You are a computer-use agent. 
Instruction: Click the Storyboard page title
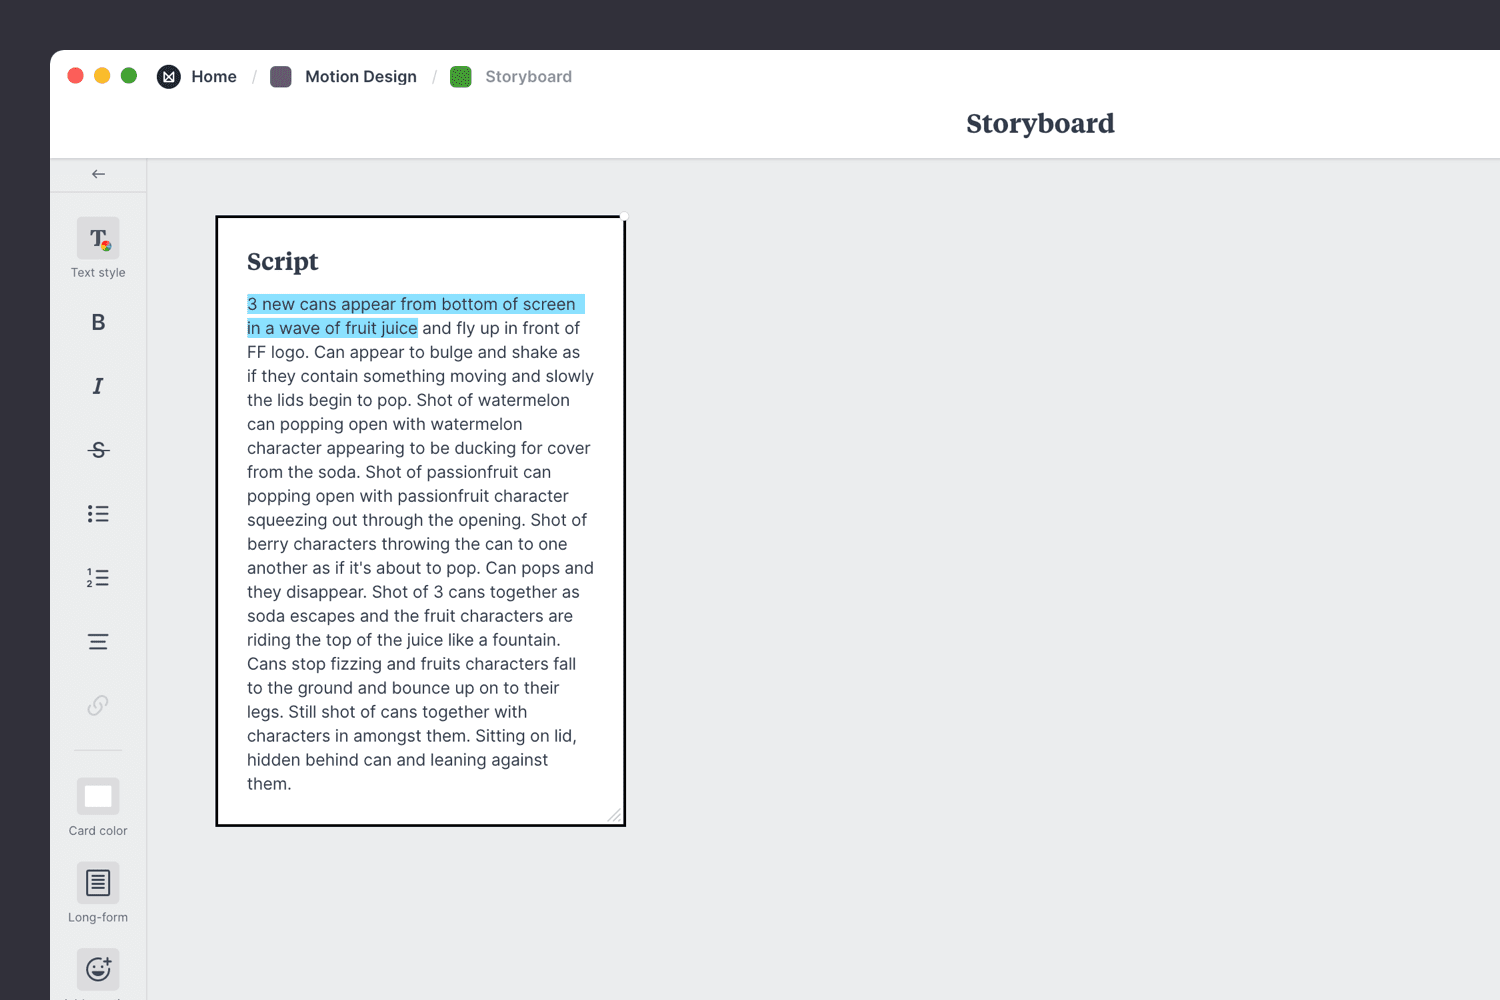(1040, 123)
